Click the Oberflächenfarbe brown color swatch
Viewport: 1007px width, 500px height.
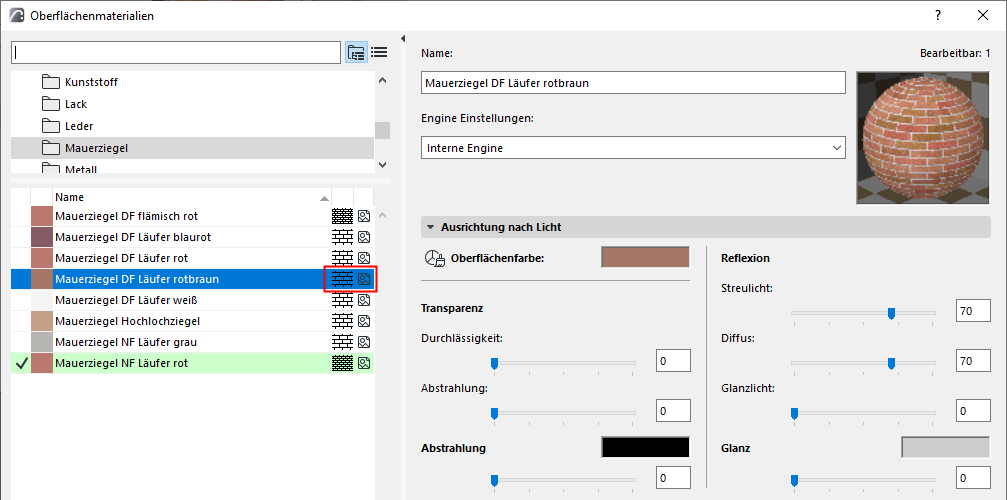point(645,257)
